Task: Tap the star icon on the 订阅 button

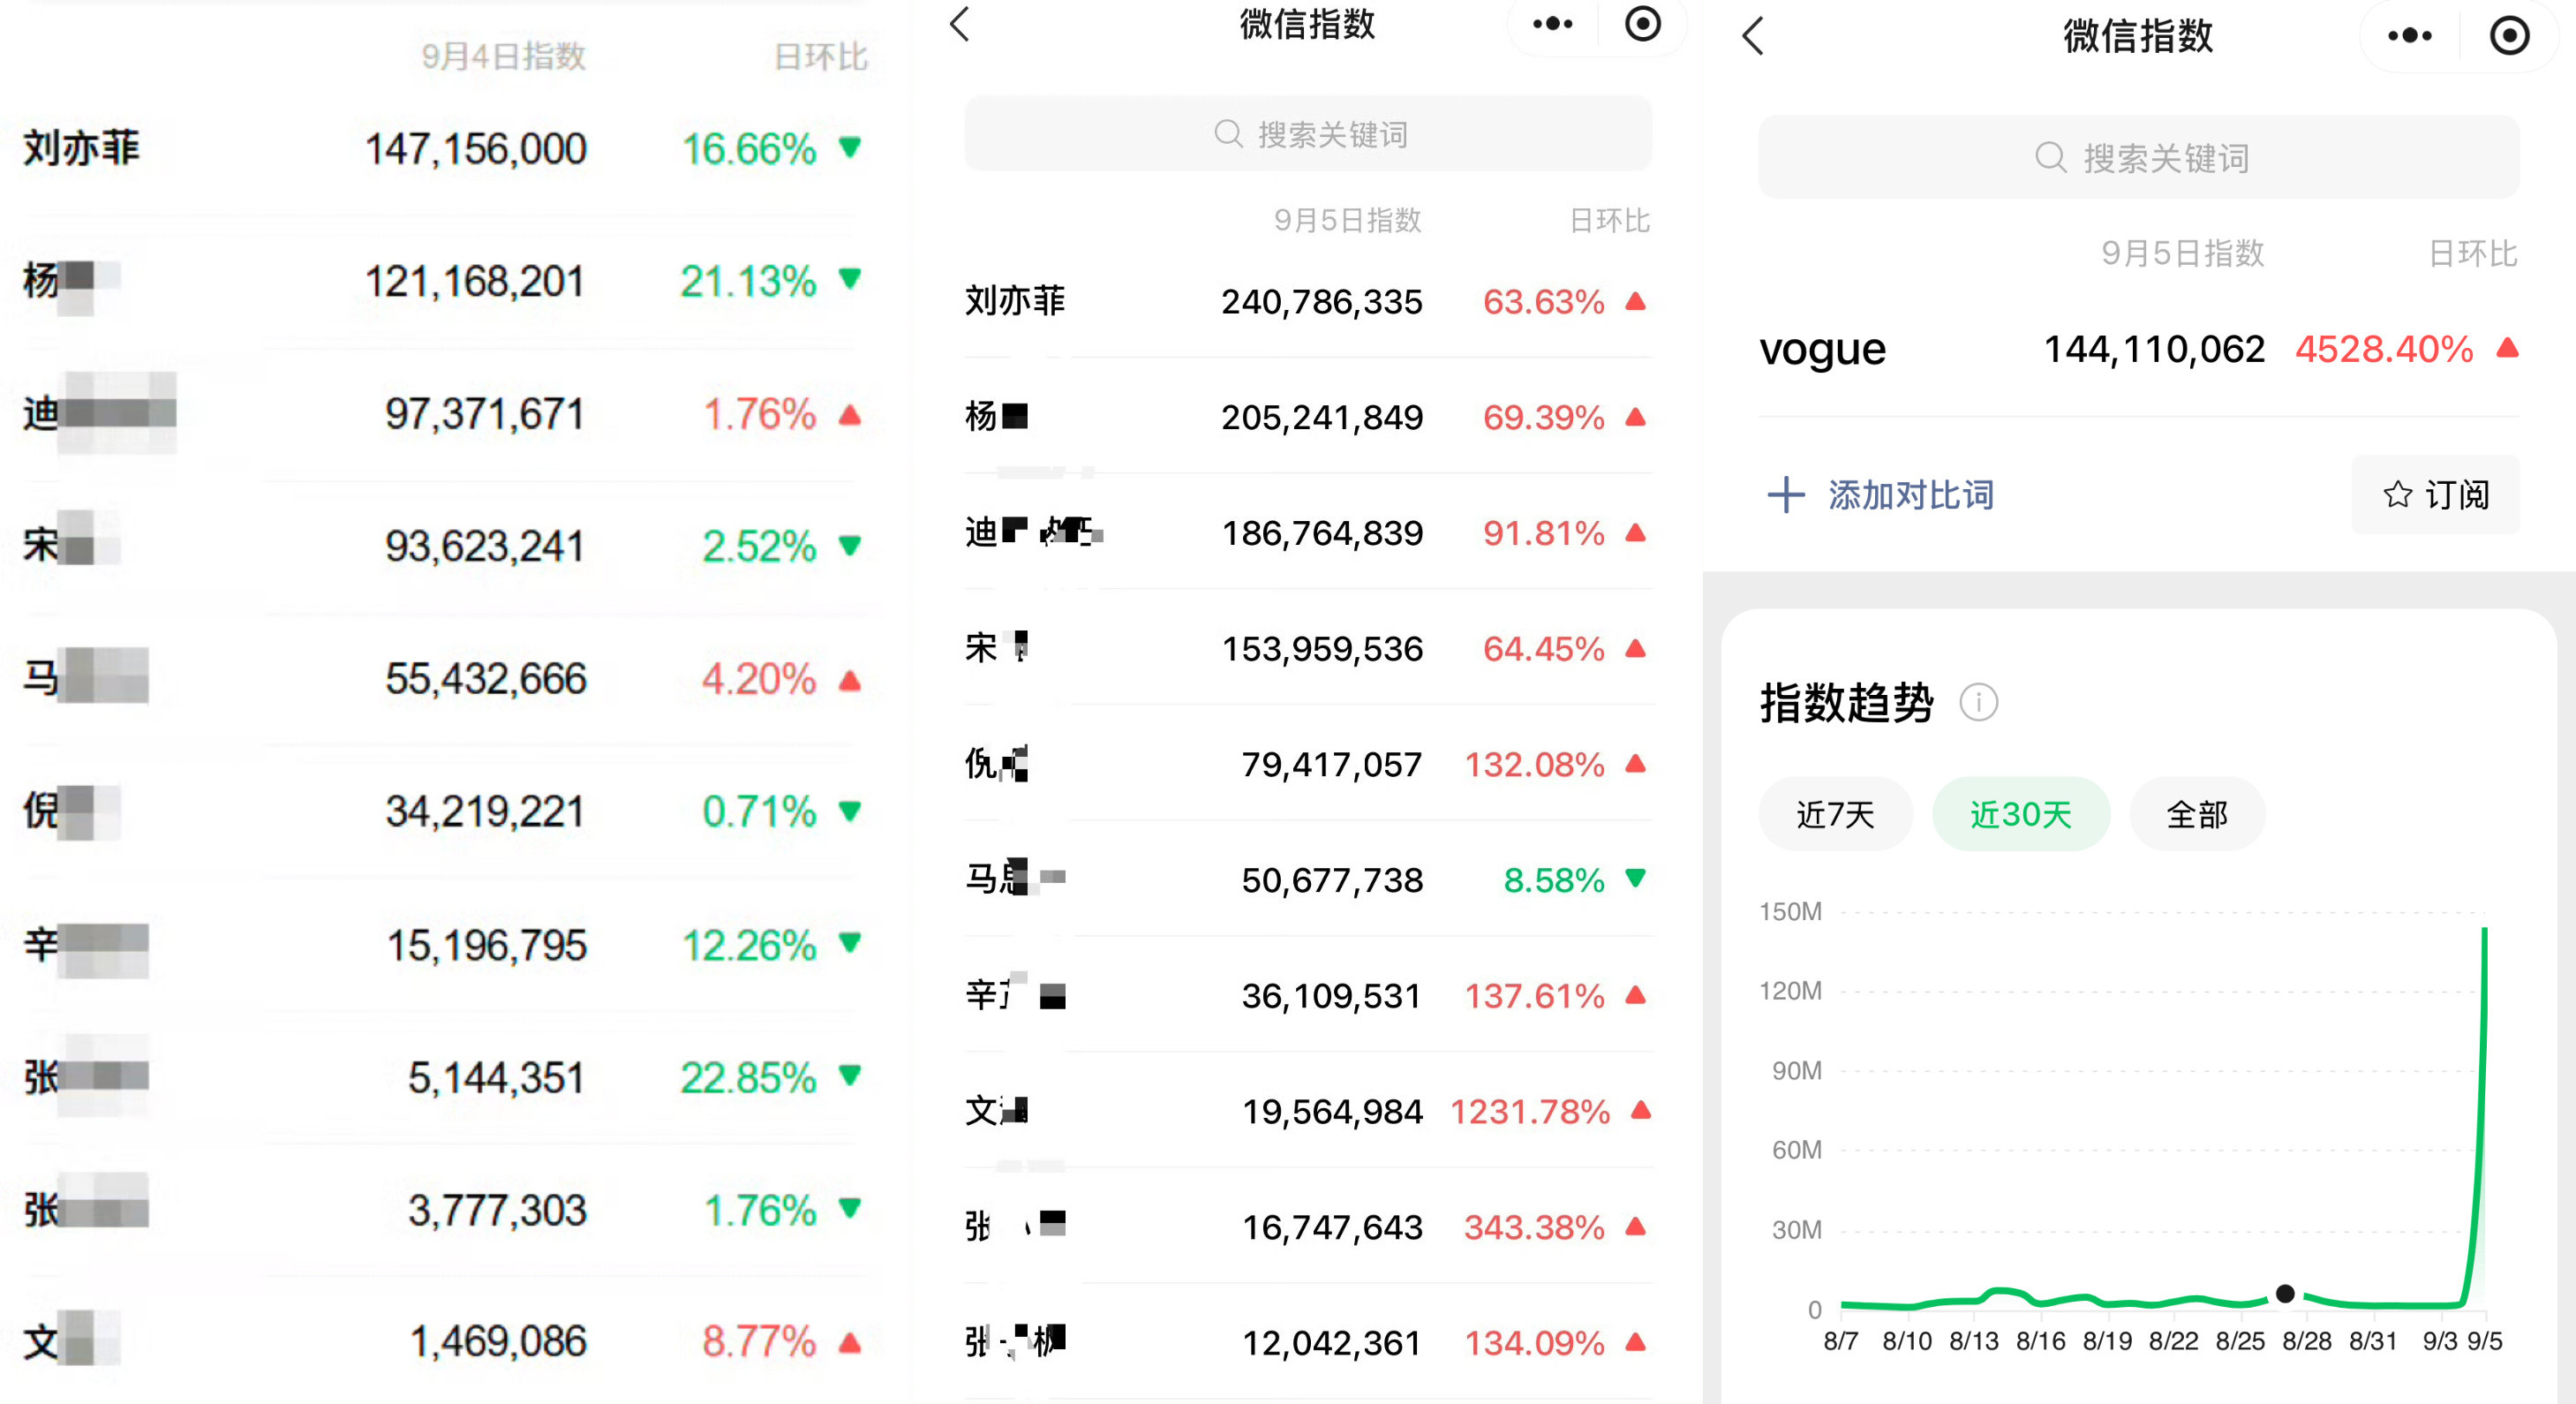Action: tap(2397, 495)
